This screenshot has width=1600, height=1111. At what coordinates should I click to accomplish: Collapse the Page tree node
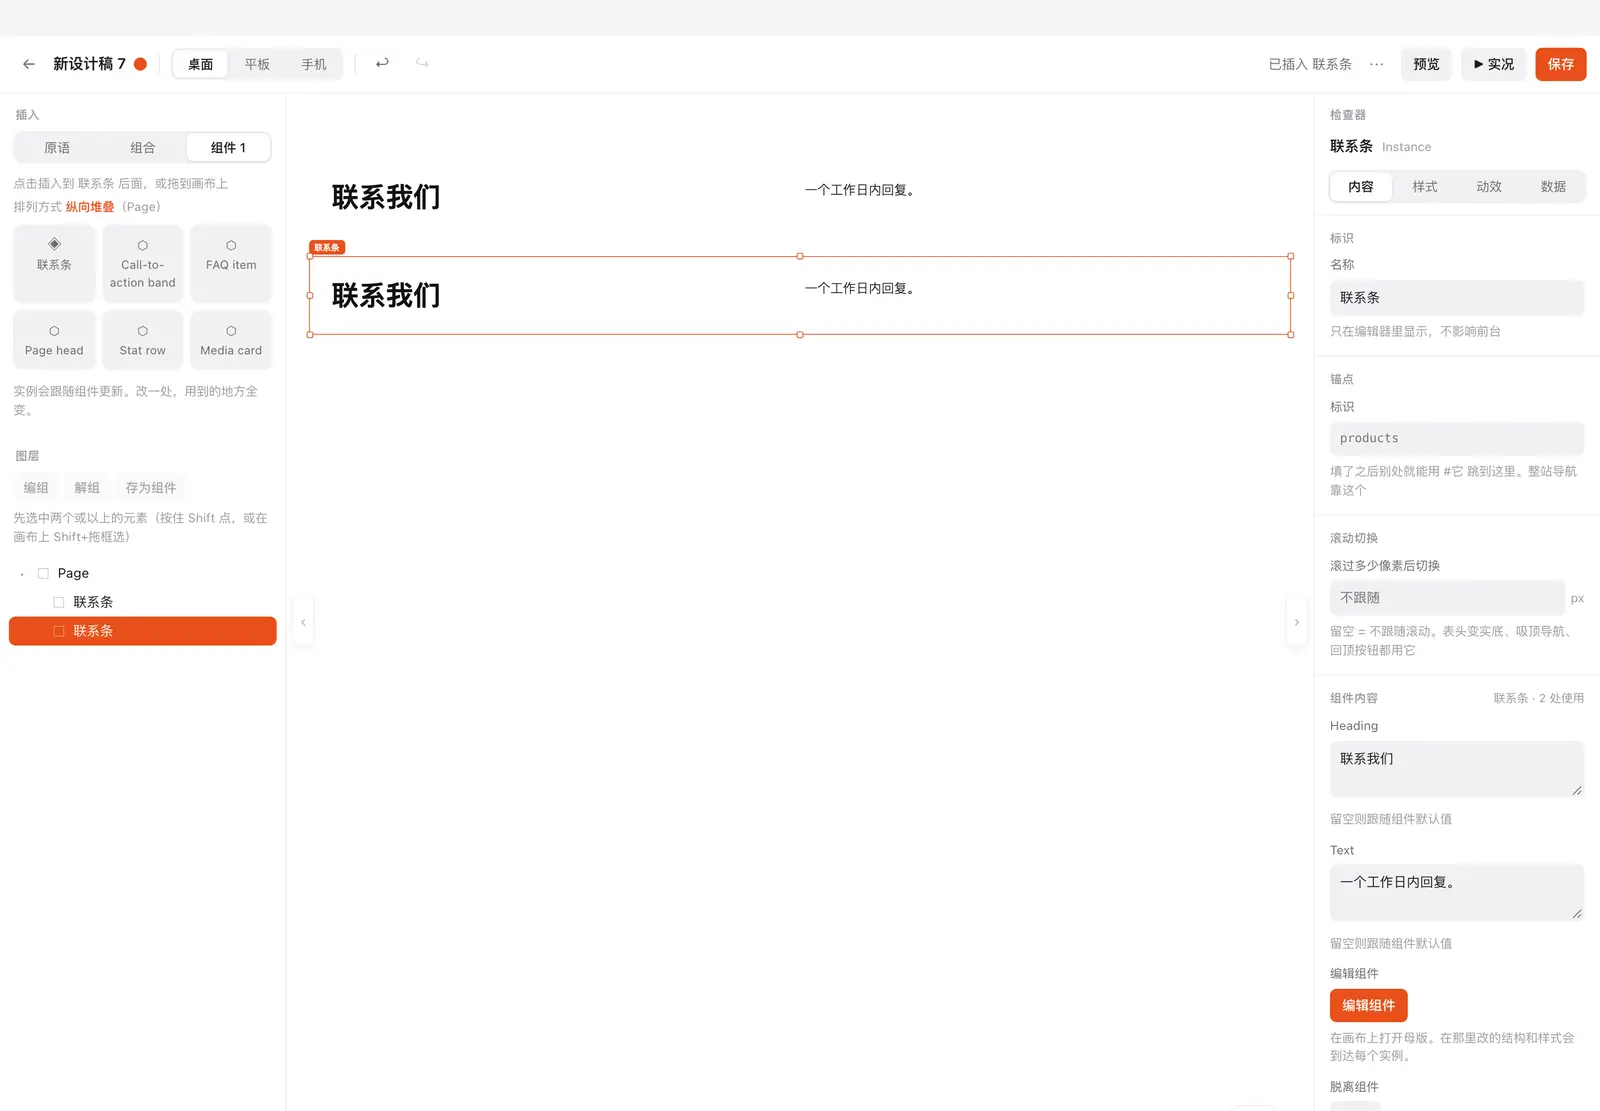pos(22,574)
